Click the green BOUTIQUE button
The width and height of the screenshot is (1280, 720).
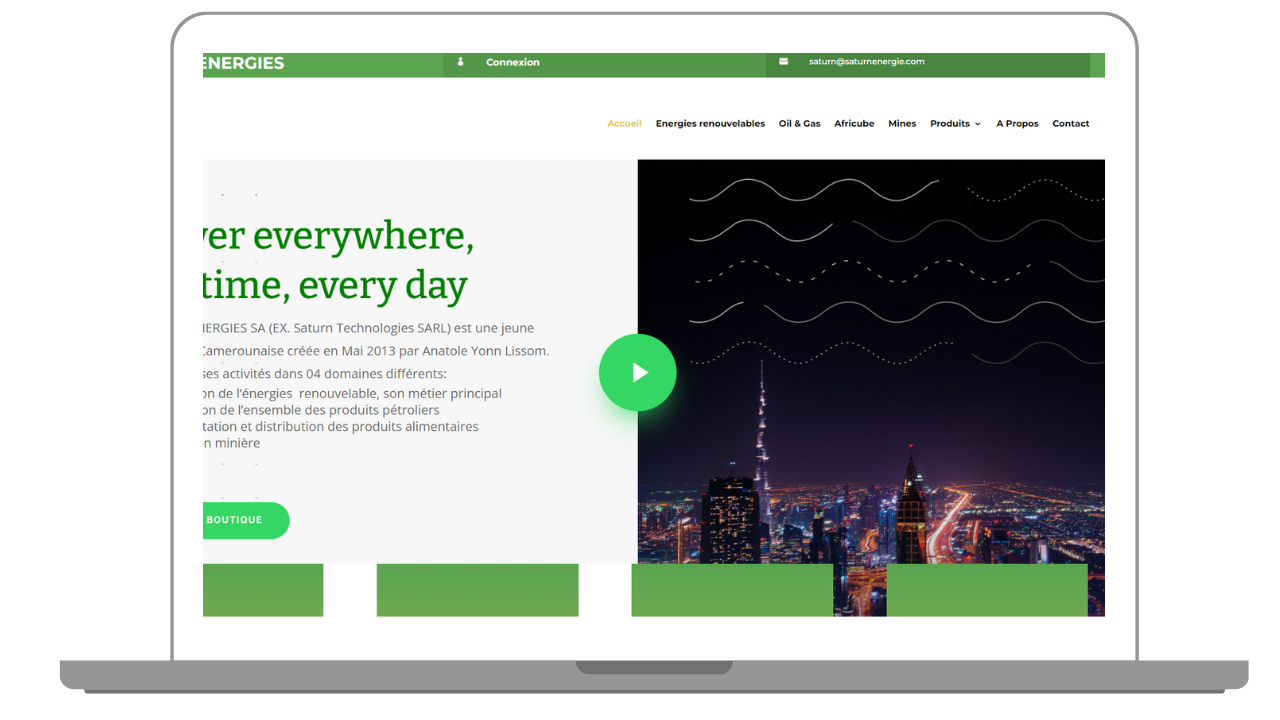(x=246, y=520)
